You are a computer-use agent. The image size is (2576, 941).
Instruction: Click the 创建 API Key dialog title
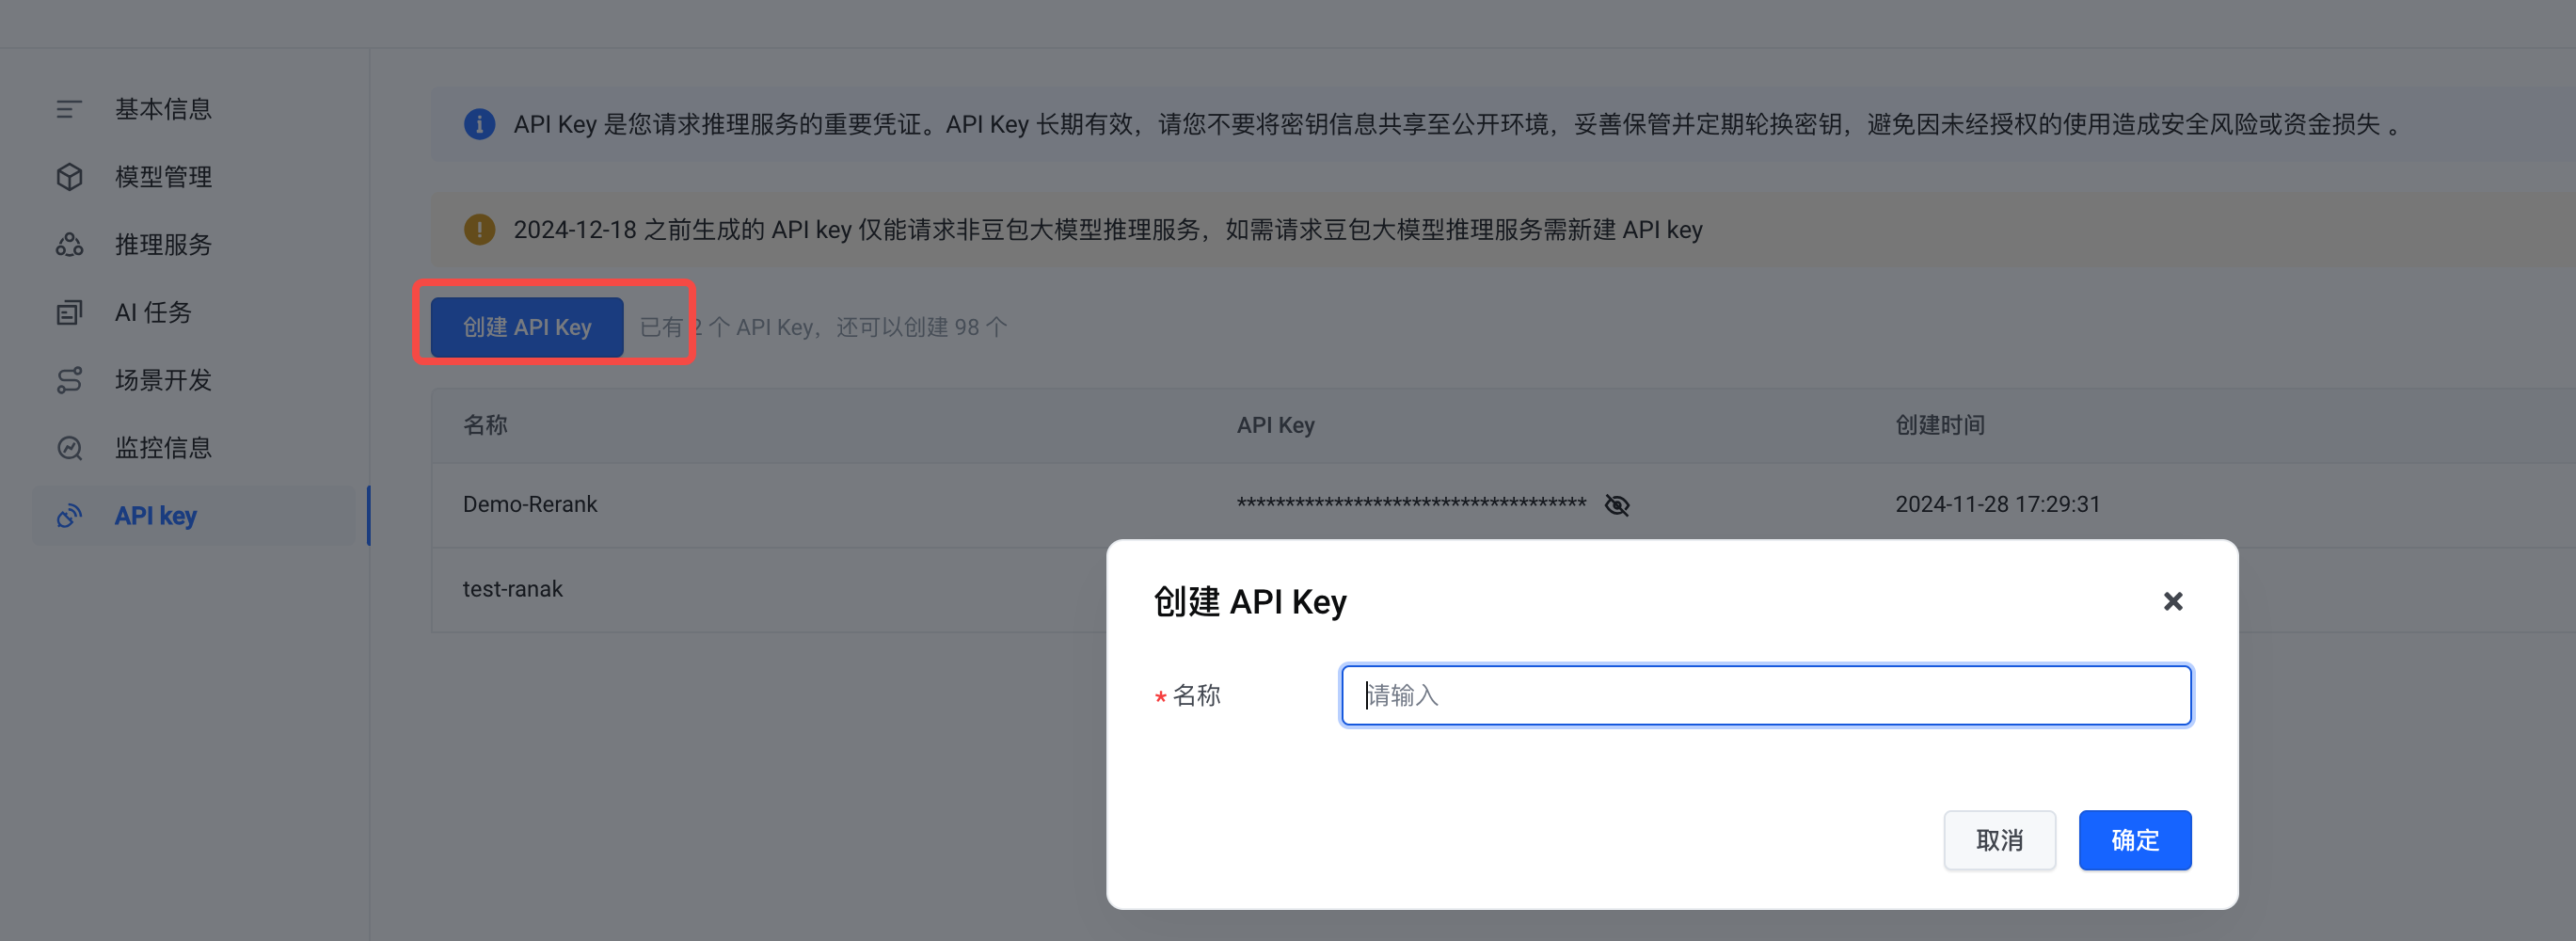(x=1249, y=602)
